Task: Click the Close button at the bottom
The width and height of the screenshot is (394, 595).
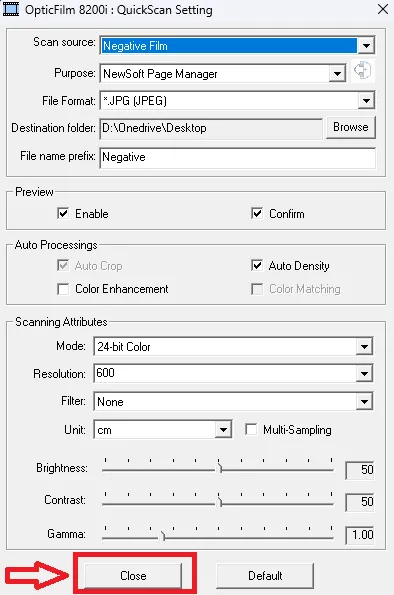Action: pos(133,576)
